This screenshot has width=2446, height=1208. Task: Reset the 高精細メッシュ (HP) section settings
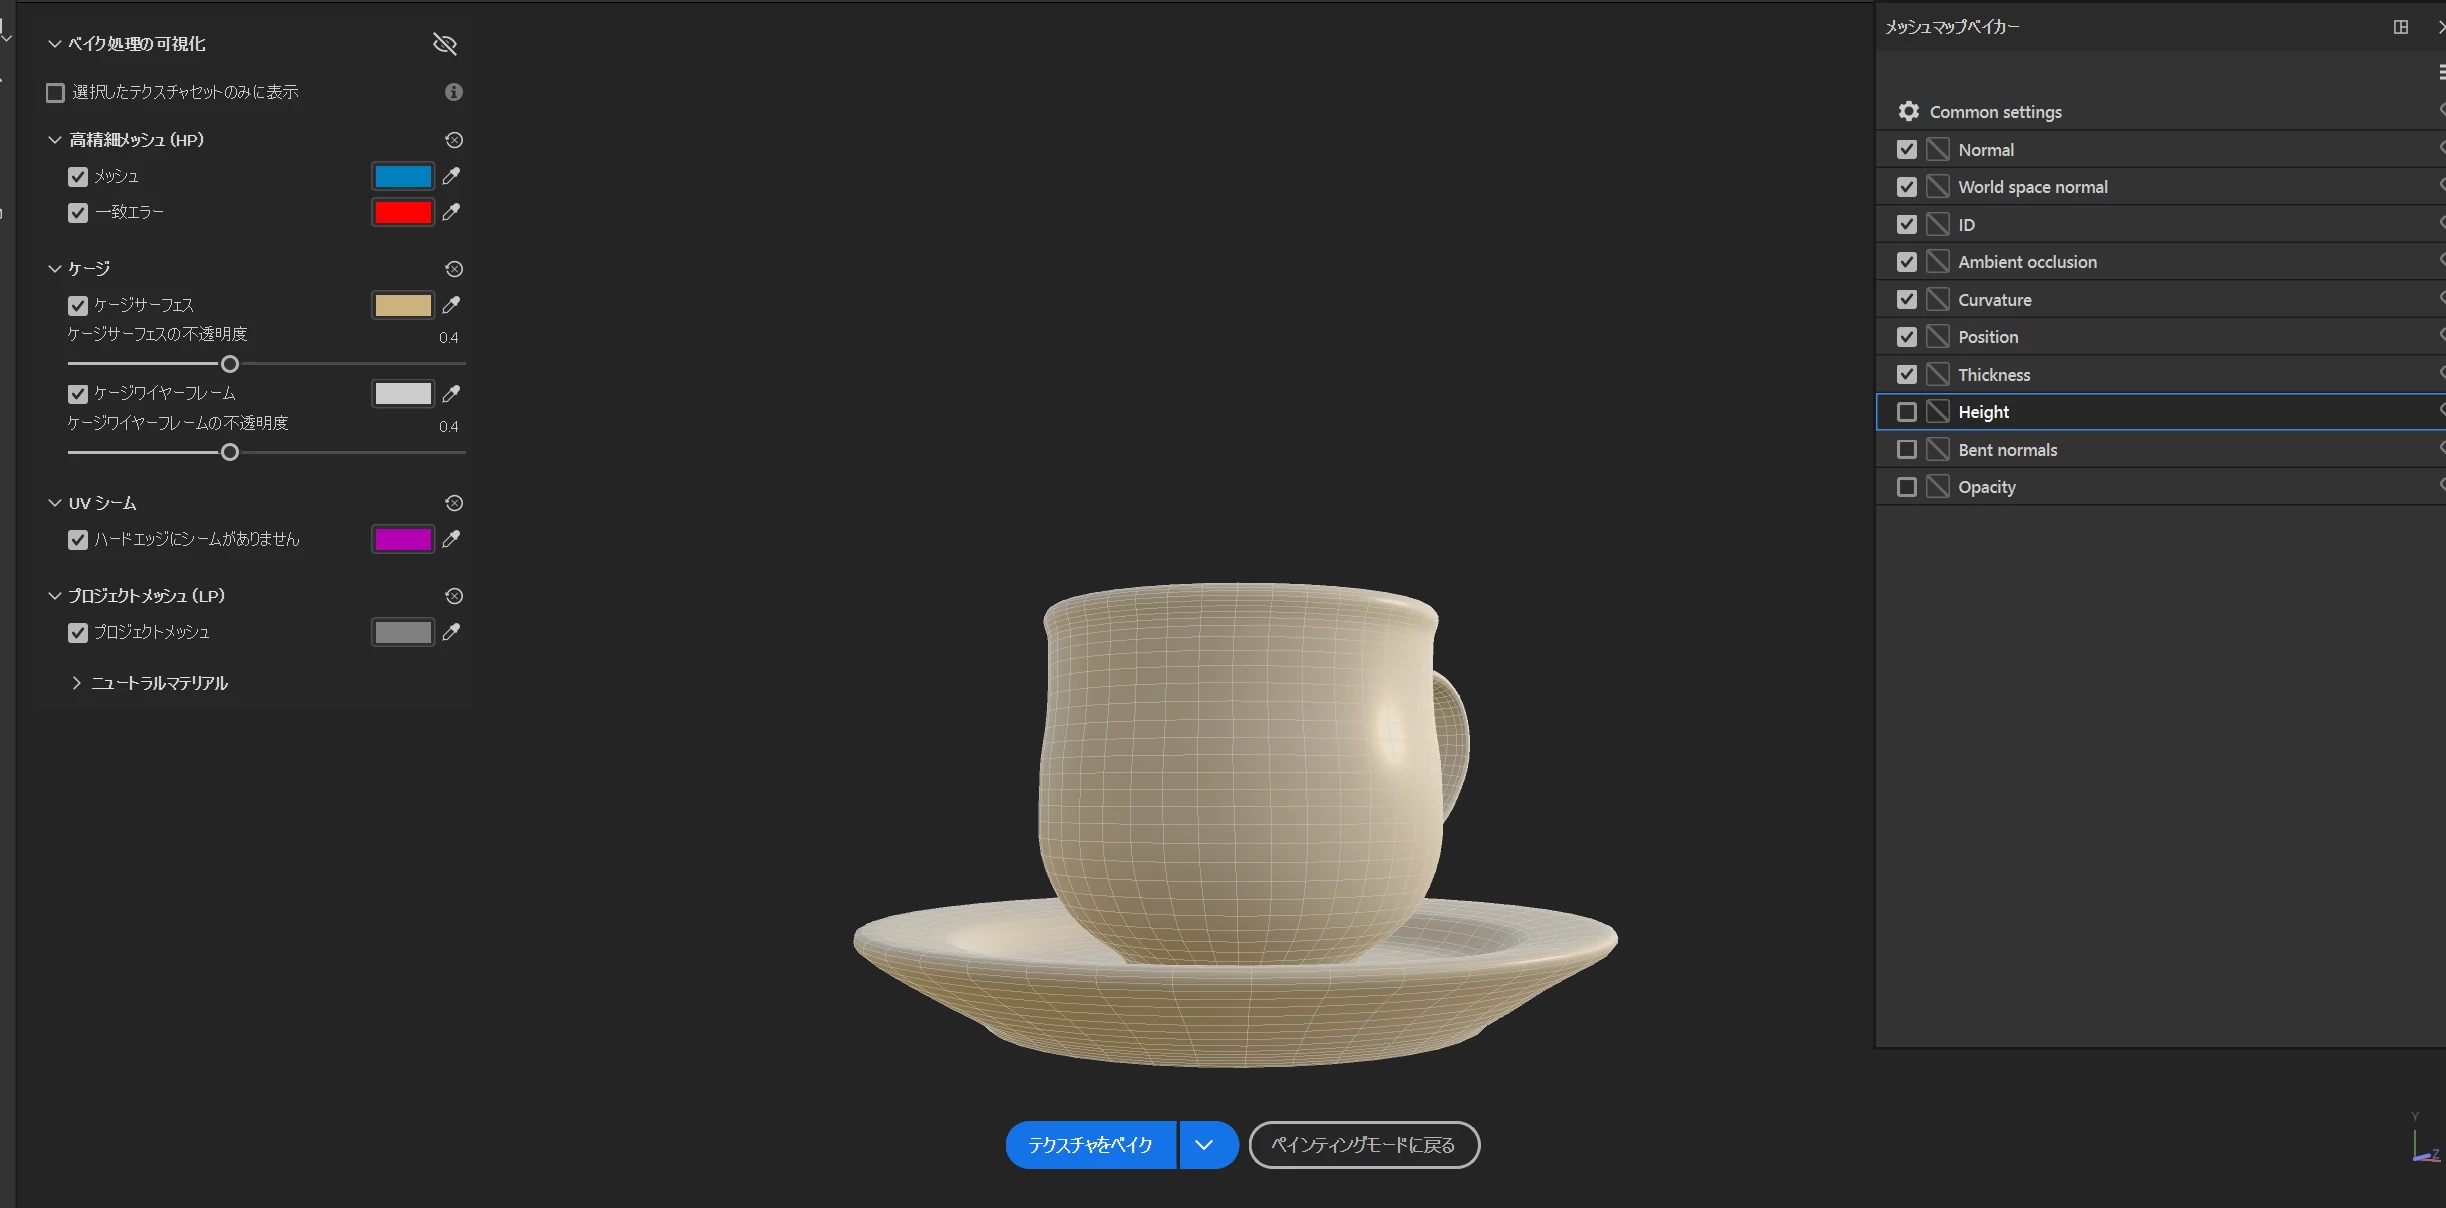tap(454, 140)
